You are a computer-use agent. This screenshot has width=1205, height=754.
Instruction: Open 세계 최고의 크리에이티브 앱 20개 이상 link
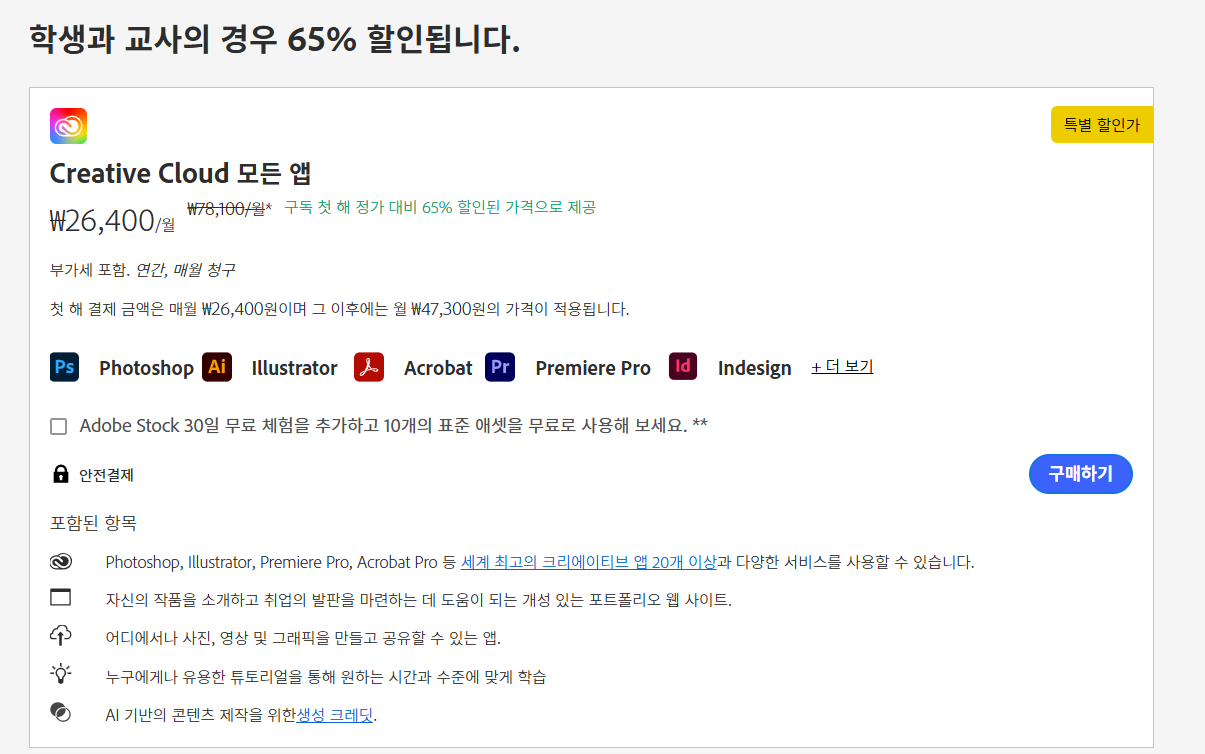tap(589, 562)
